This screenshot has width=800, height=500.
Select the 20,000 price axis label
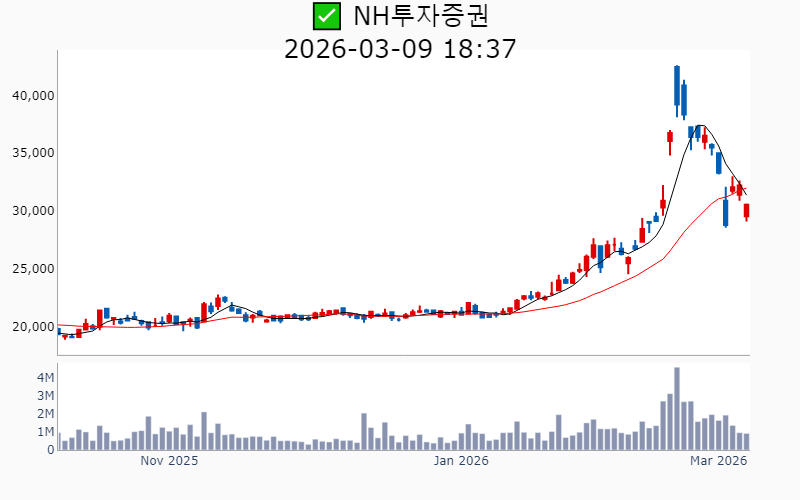click(x=31, y=327)
